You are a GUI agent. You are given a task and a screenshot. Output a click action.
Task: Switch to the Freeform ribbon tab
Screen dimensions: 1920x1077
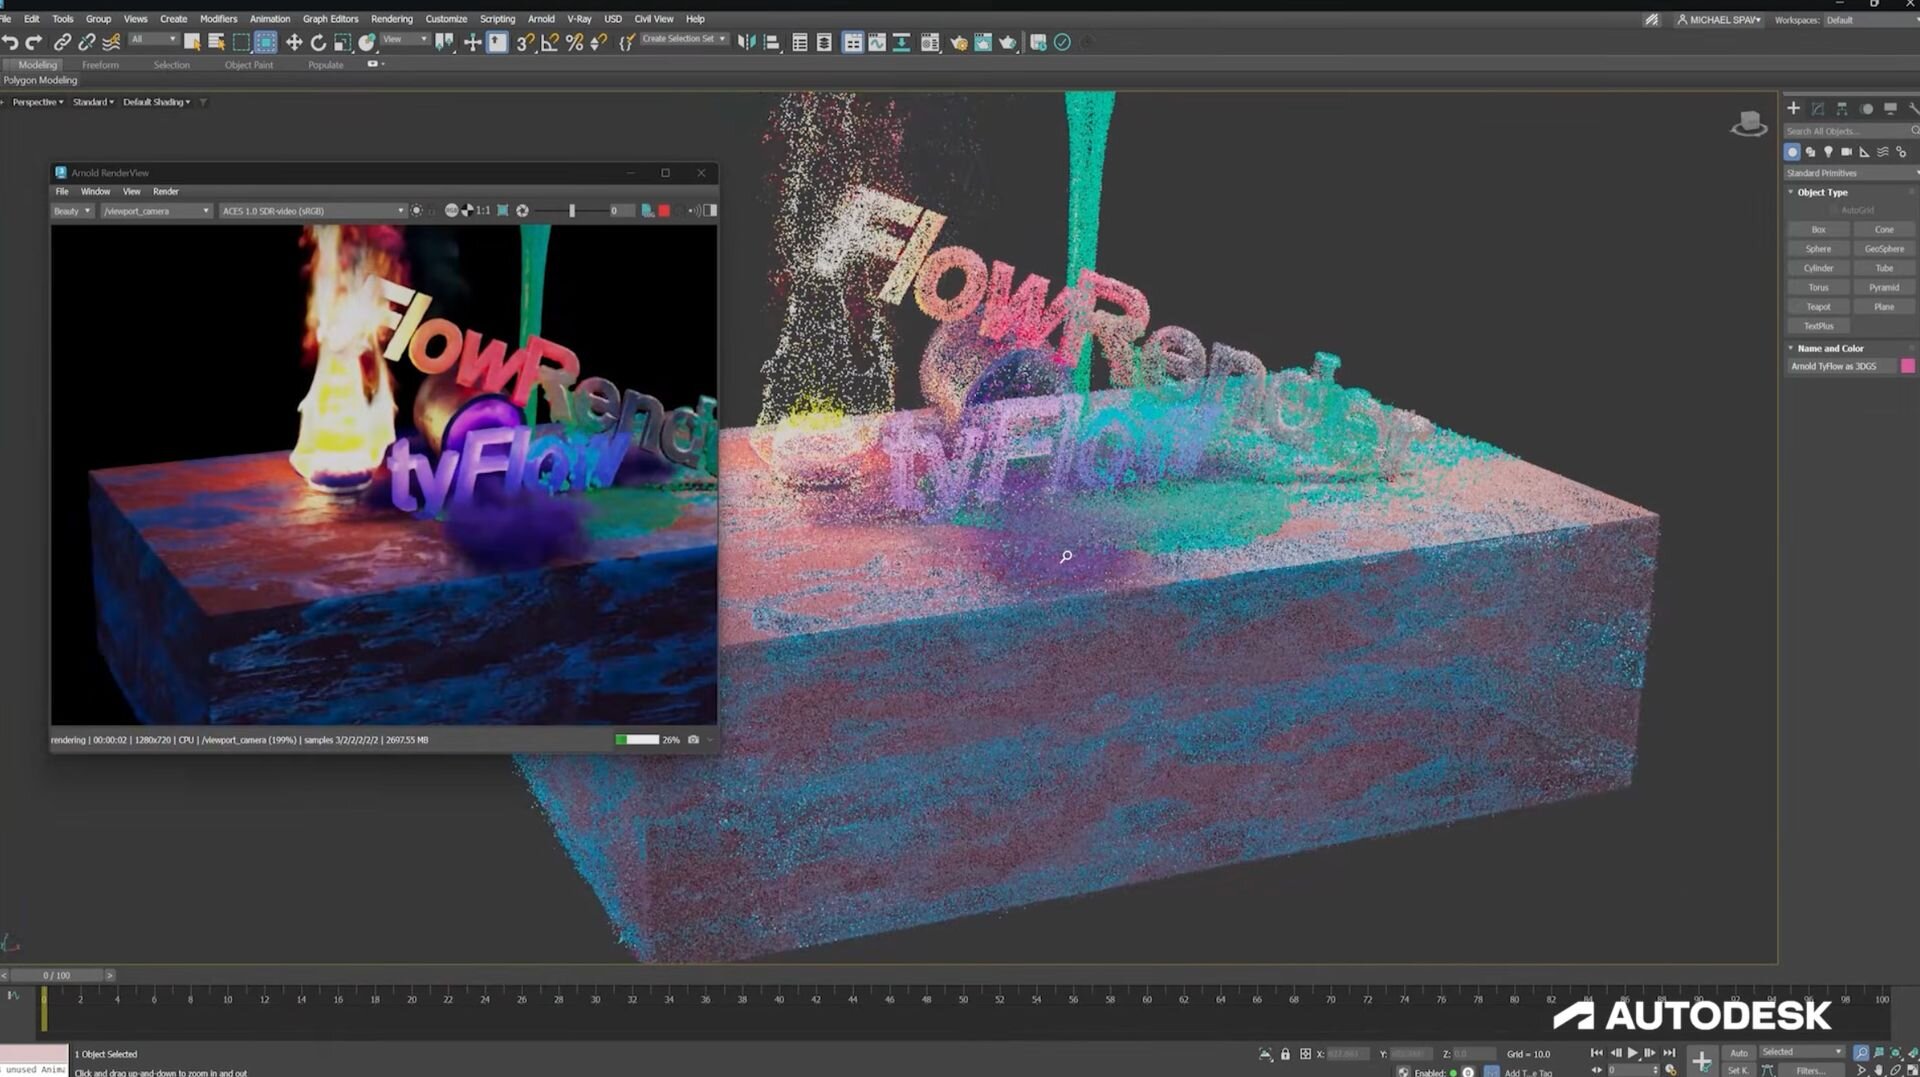(x=100, y=65)
